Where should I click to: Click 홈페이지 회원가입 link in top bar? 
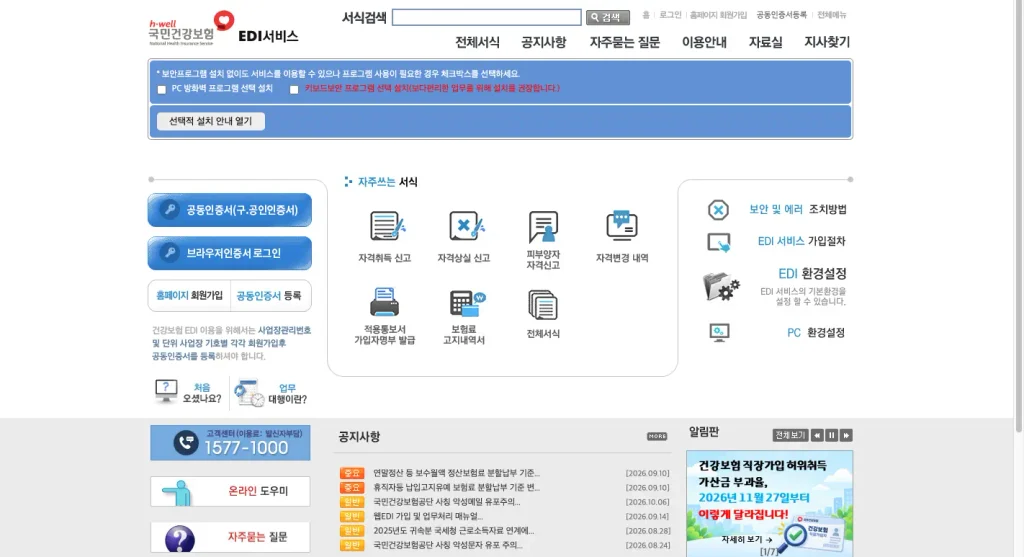coord(718,15)
